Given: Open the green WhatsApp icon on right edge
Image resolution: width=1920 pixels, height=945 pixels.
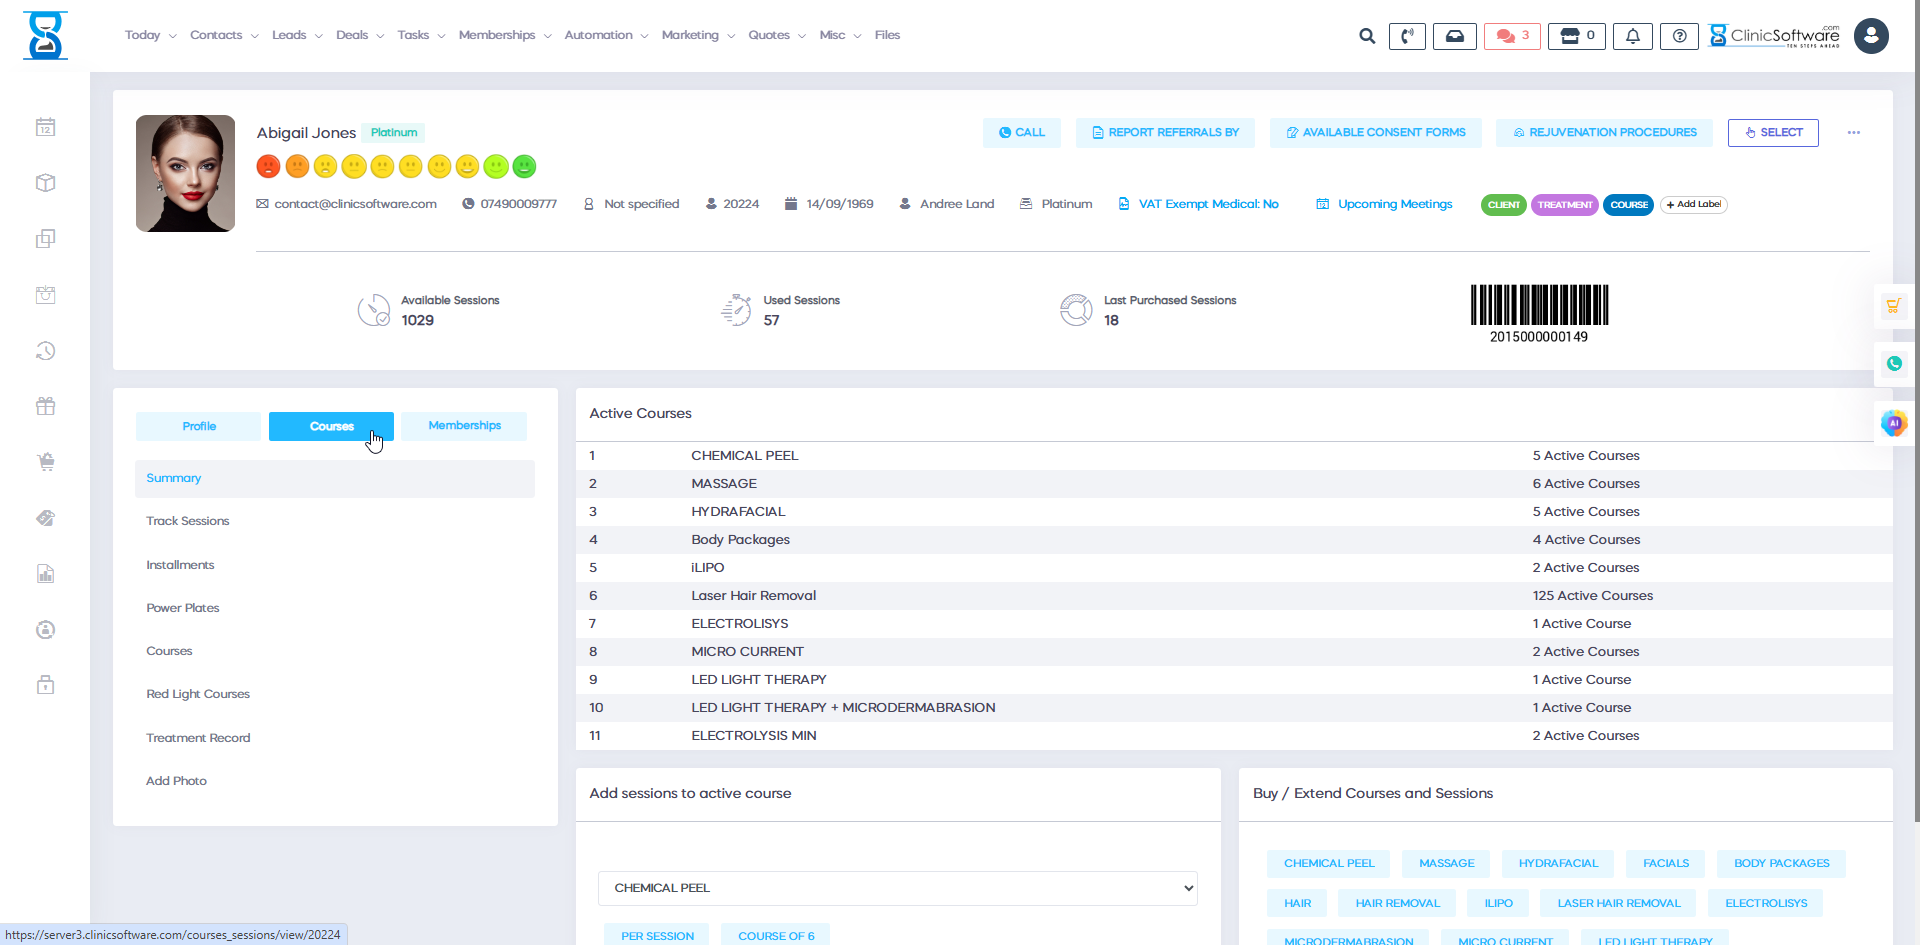Looking at the screenshot, I should coord(1894,364).
